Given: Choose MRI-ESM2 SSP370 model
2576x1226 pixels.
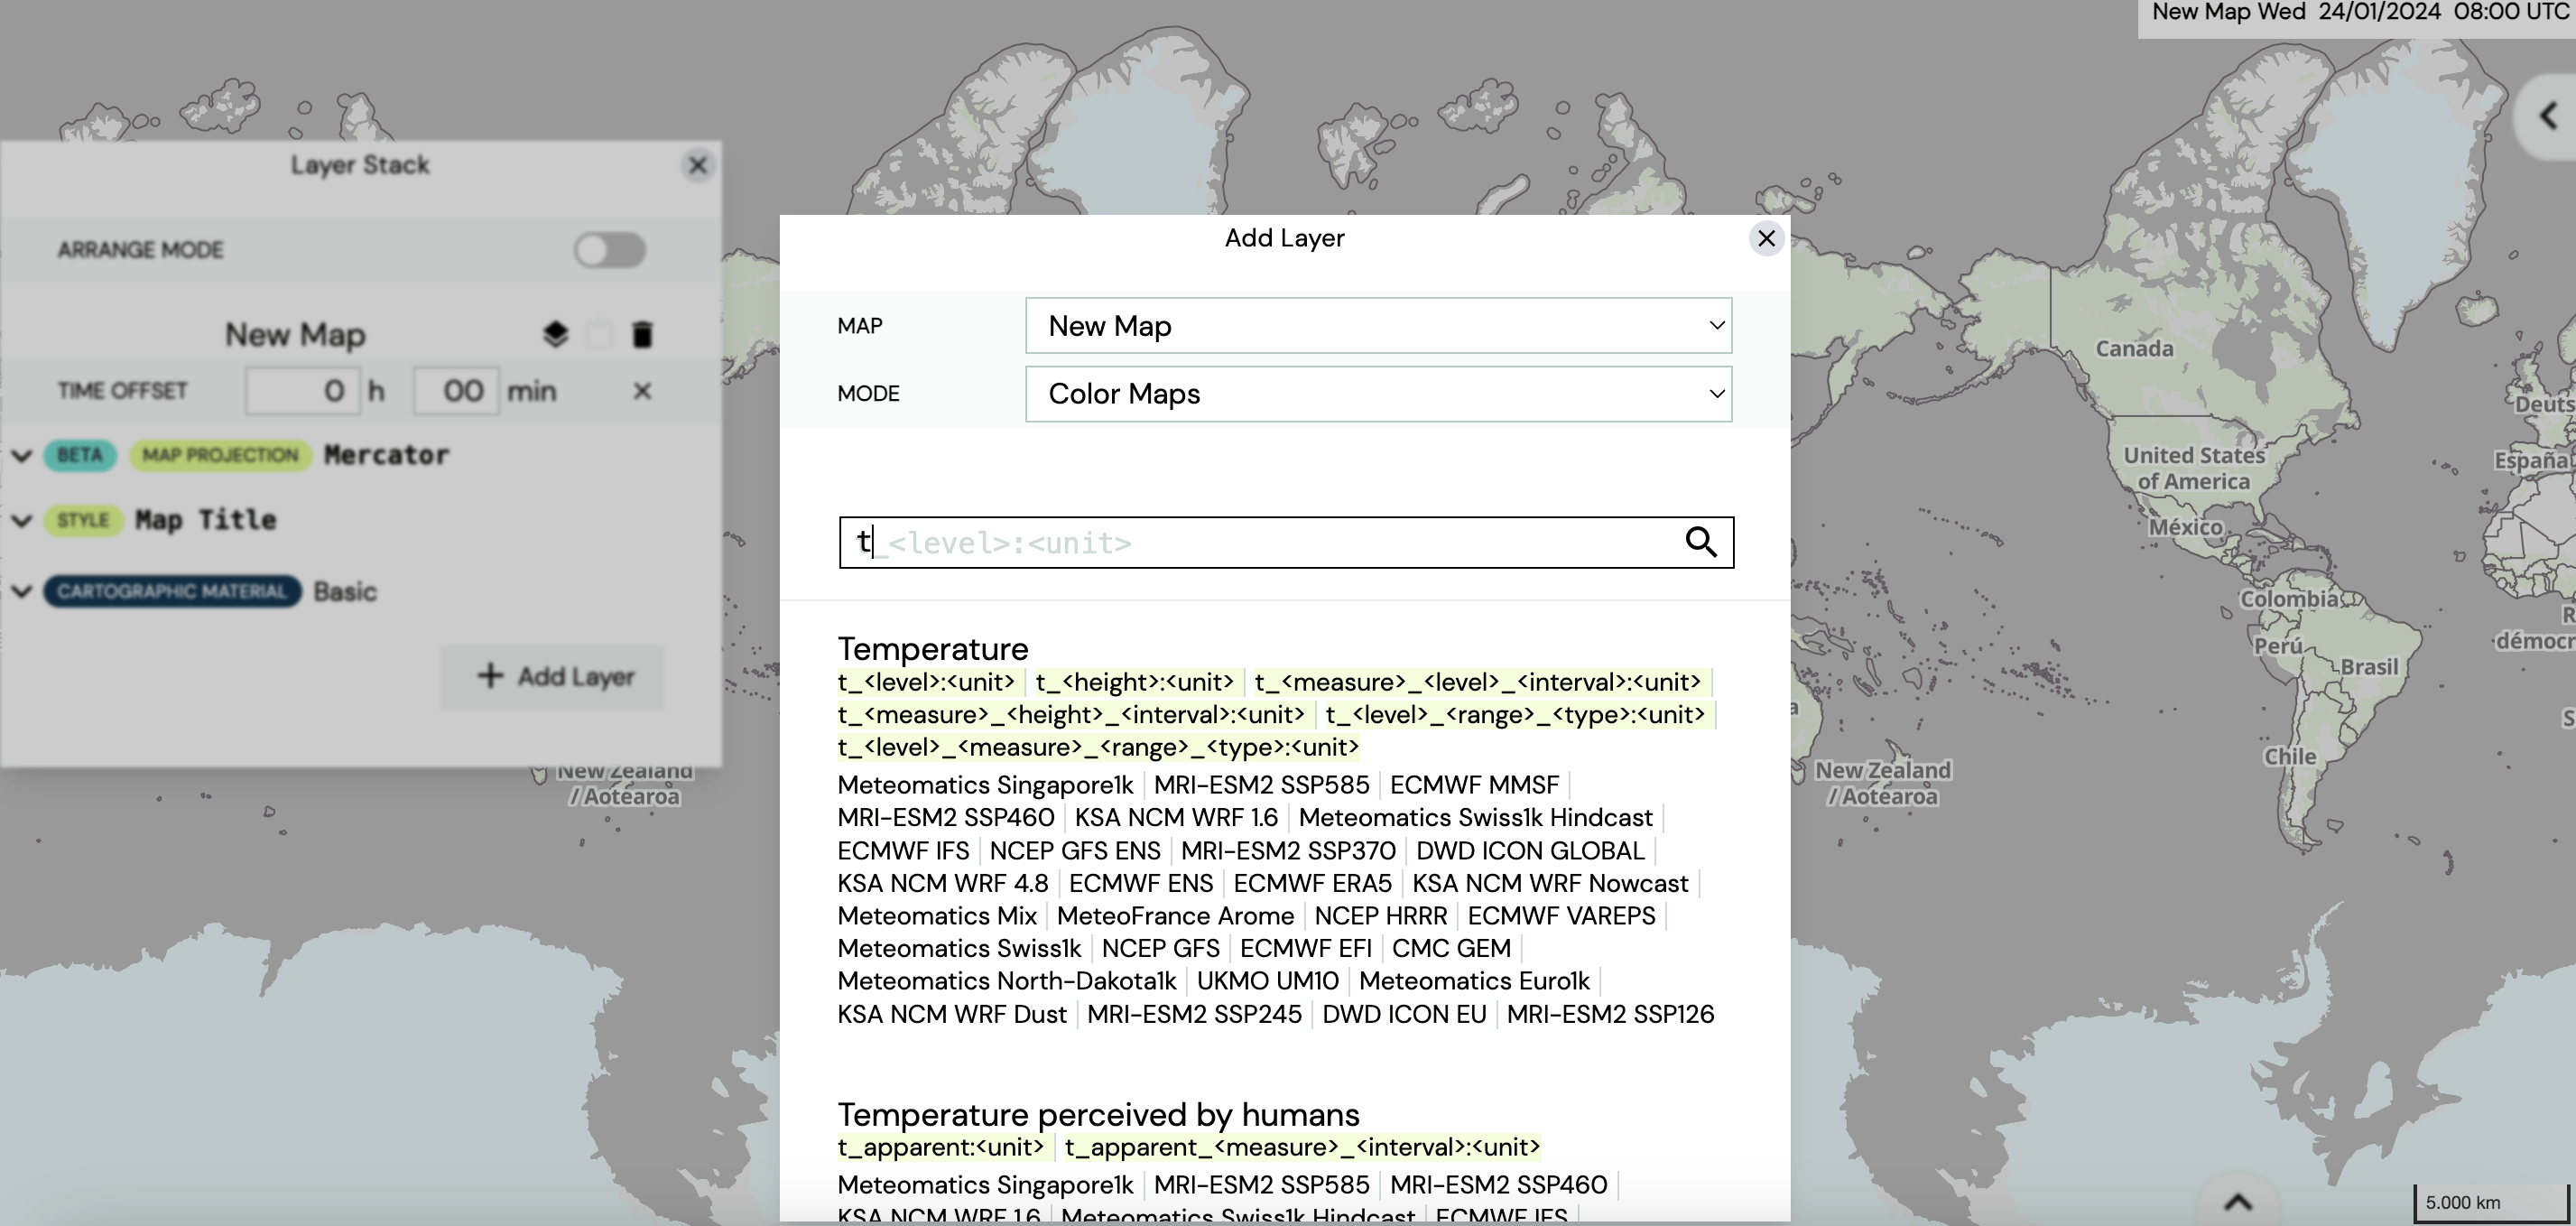Looking at the screenshot, I should tap(1288, 852).
